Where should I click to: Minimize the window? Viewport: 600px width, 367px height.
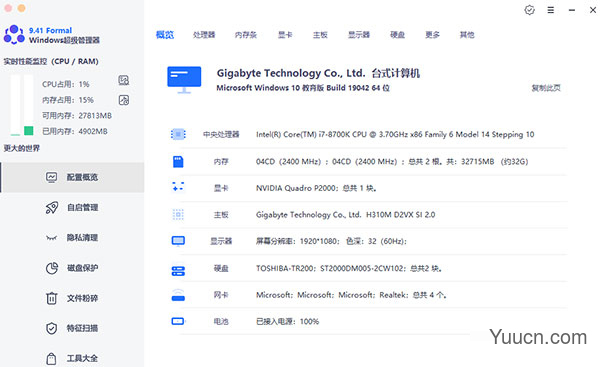(572, 10)
